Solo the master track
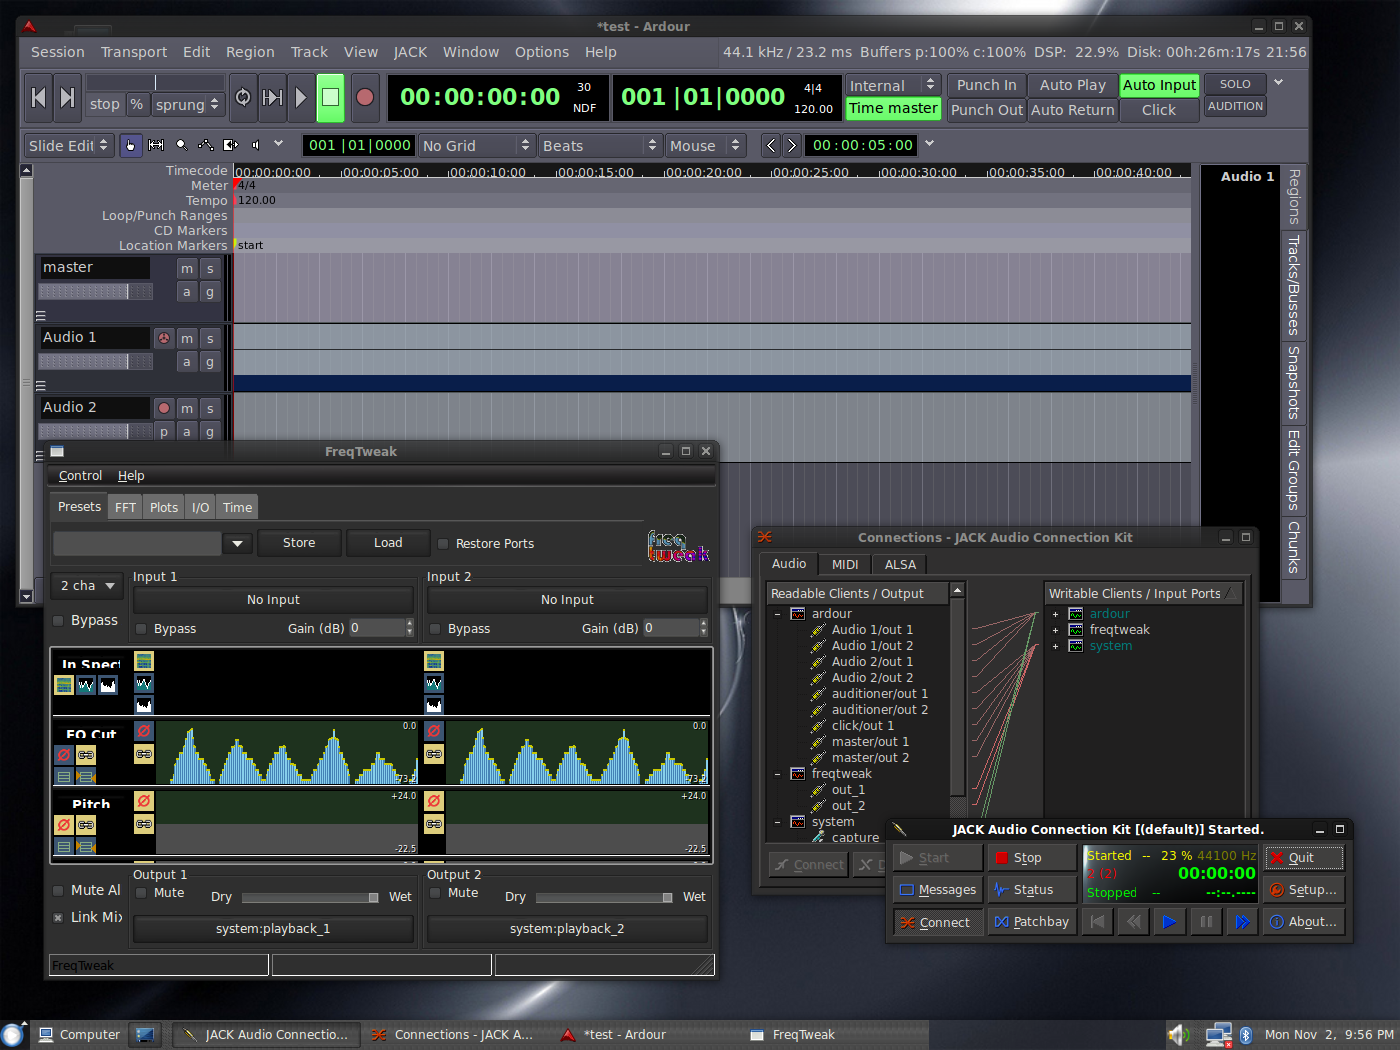 (210, 268)
